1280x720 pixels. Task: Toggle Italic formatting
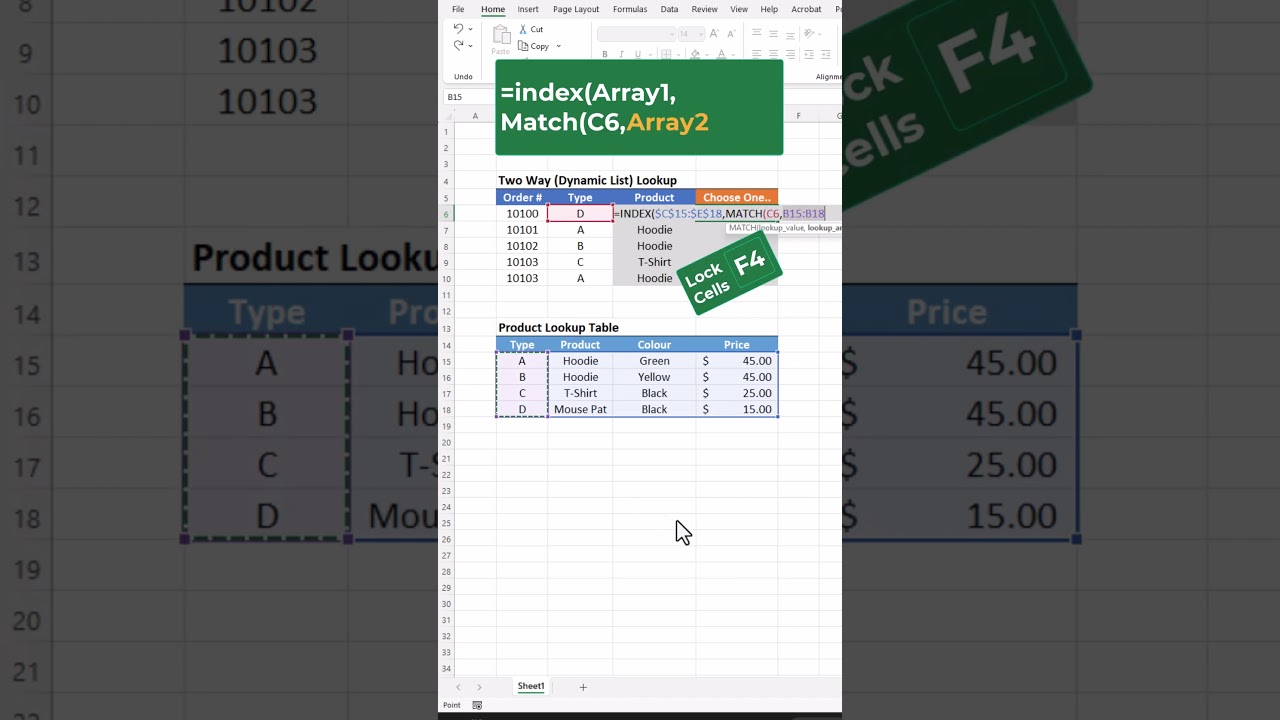pos(621,54)
